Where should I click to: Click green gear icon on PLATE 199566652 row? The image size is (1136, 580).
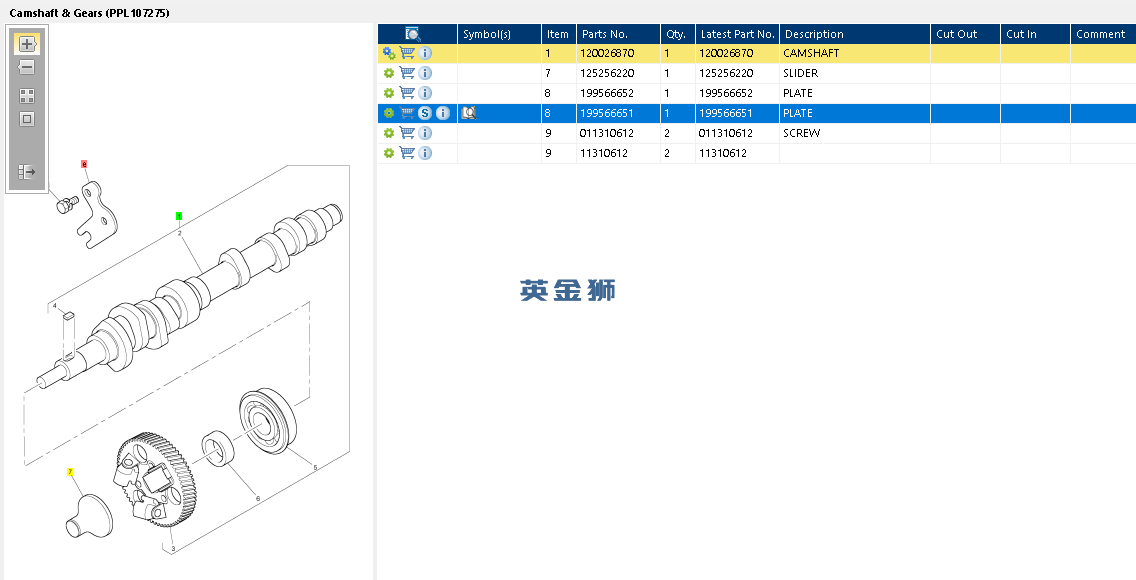(389, 93)
